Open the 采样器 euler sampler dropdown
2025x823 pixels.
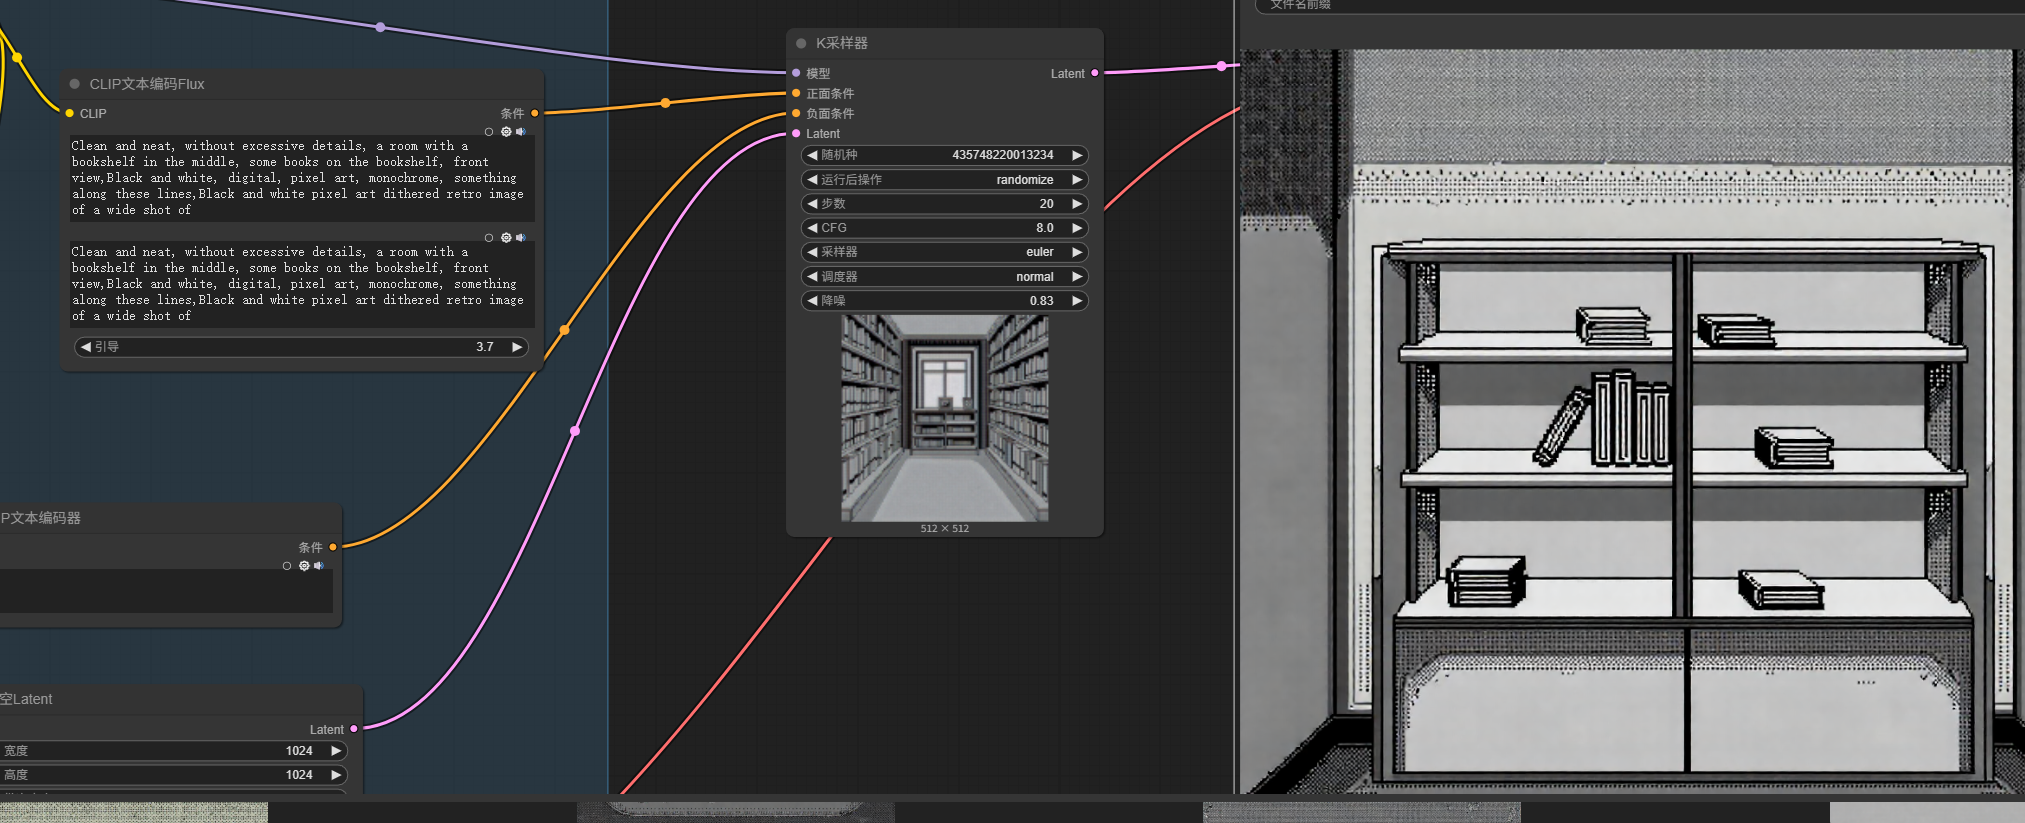click(x=944, y=252)
